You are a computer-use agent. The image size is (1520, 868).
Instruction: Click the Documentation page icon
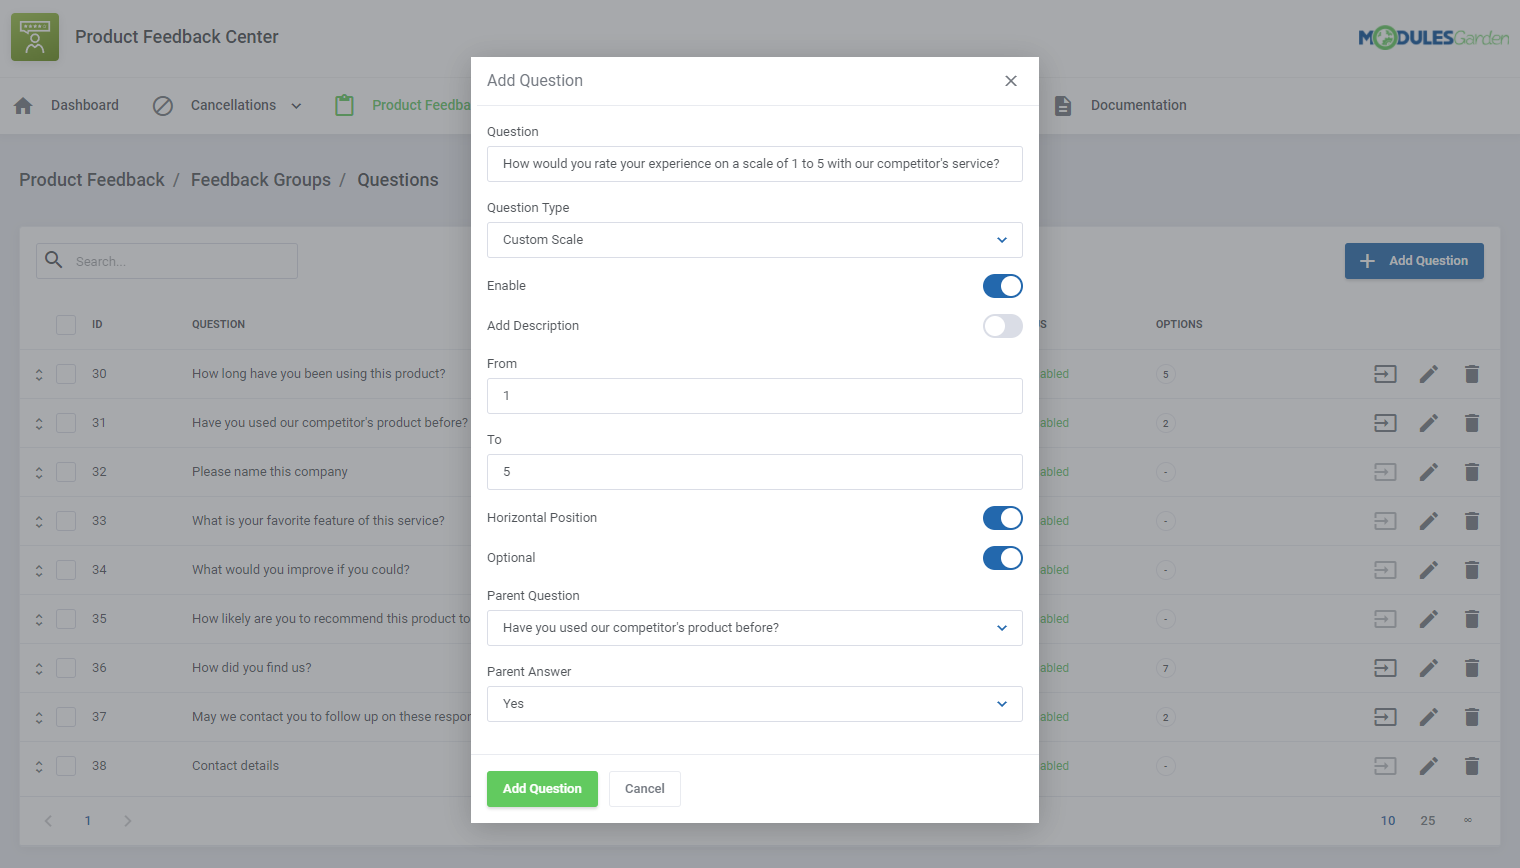click(x=1062, y=105)
